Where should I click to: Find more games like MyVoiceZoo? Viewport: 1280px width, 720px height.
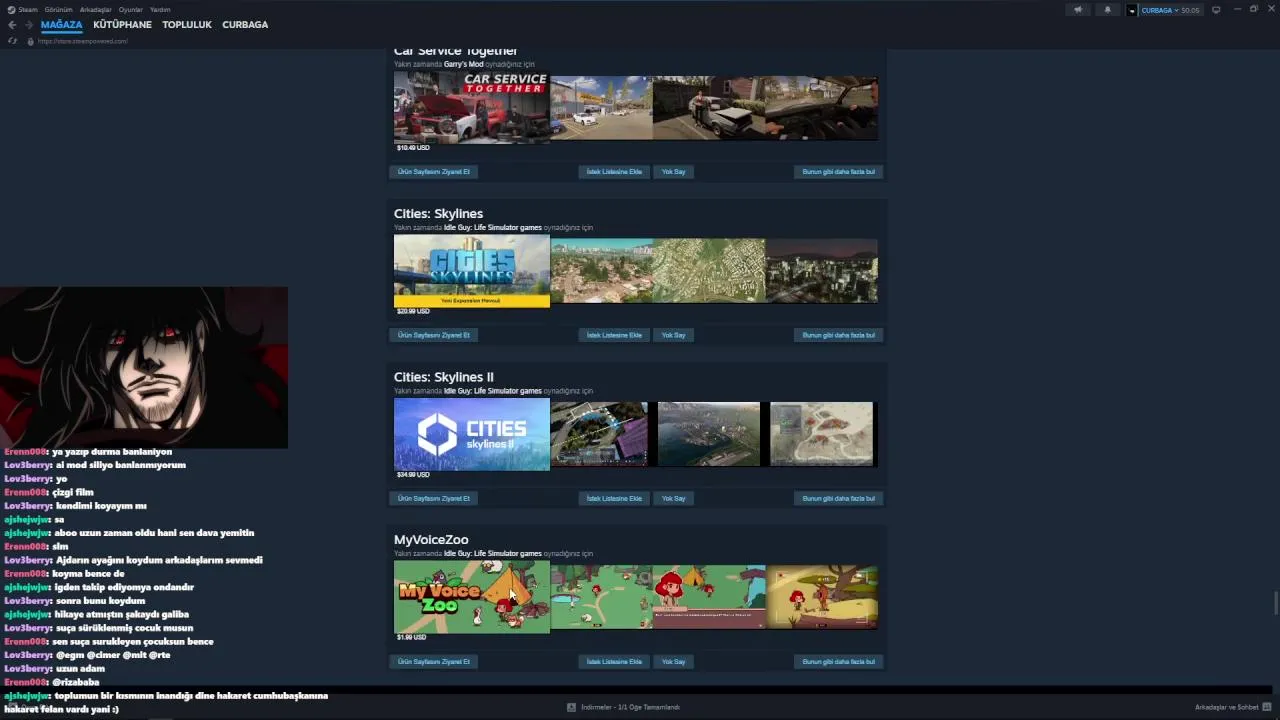point(838,661)
